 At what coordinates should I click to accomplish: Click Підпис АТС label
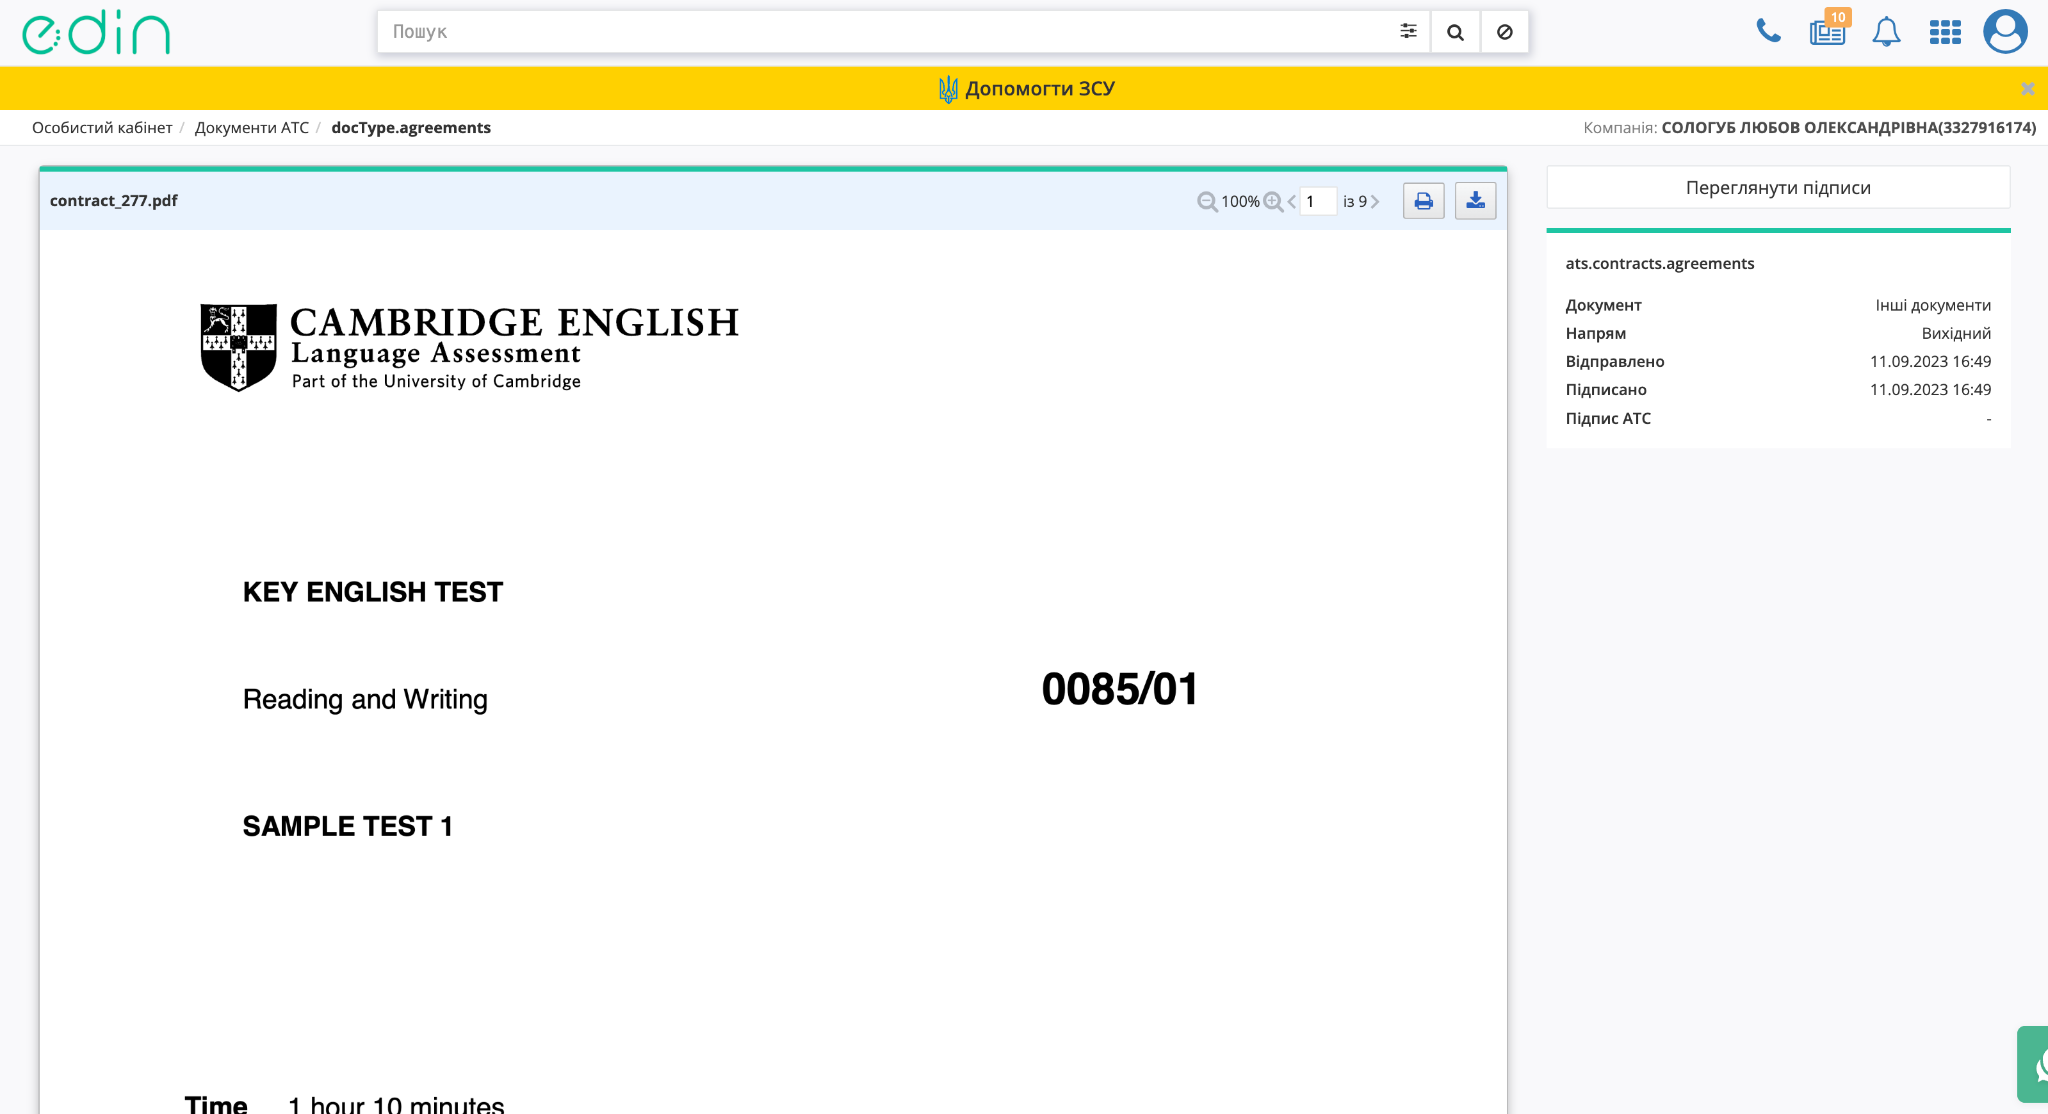tap(1608, 418)
